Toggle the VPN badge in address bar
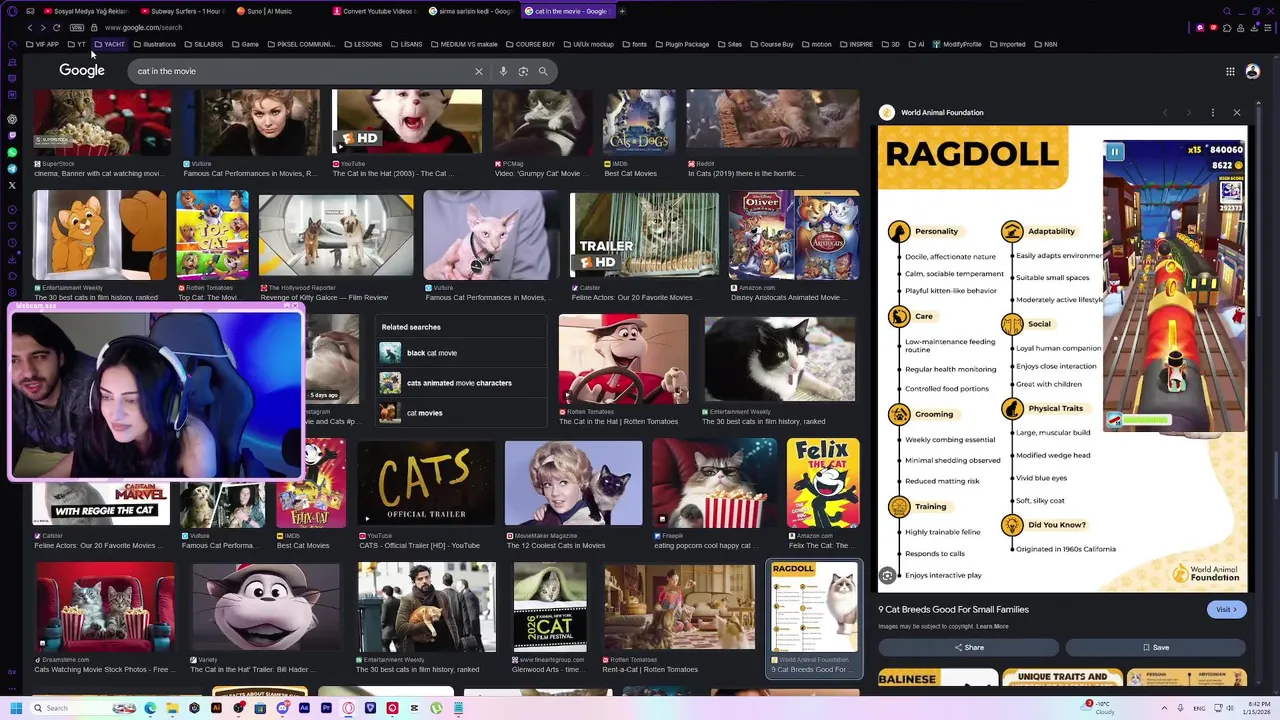This screenshot has height=720, width=1280. point(76,28)
